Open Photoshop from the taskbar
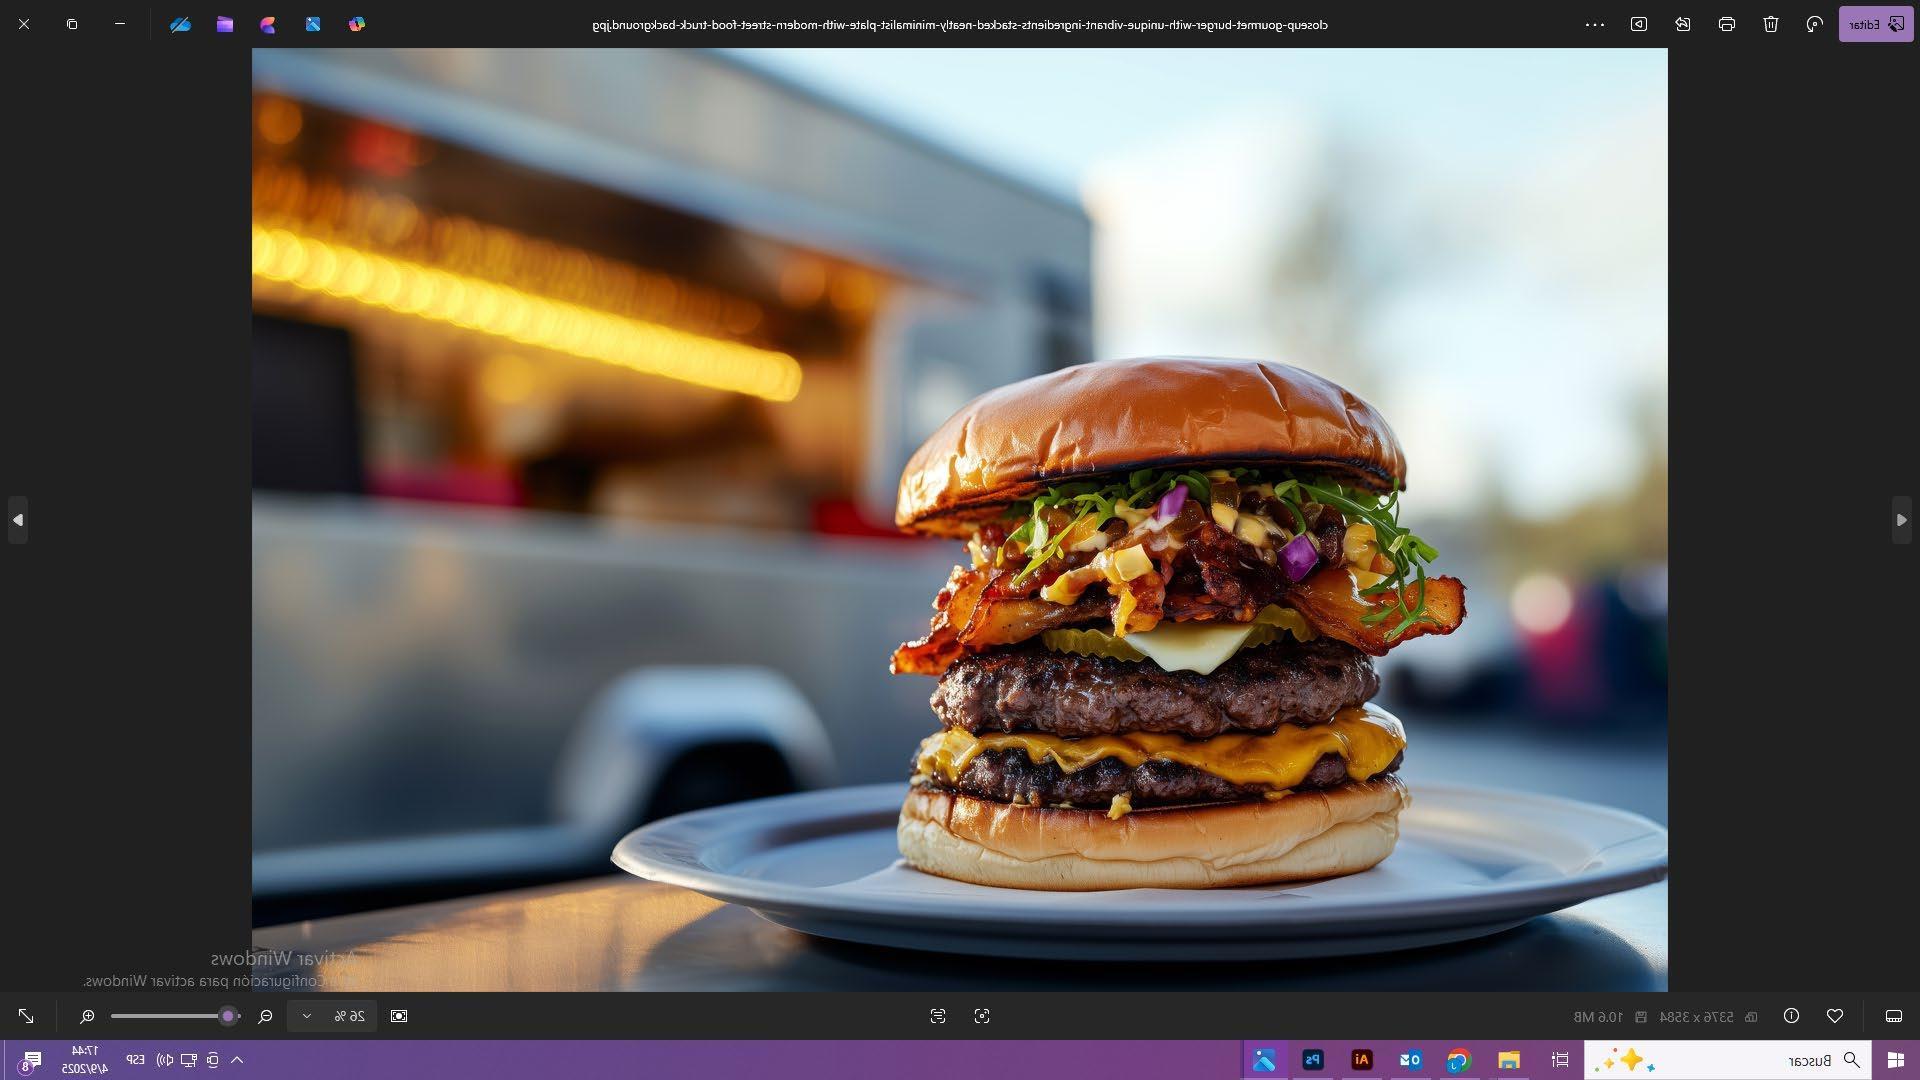The image size is (1920, 1080). [1313, 1060]
